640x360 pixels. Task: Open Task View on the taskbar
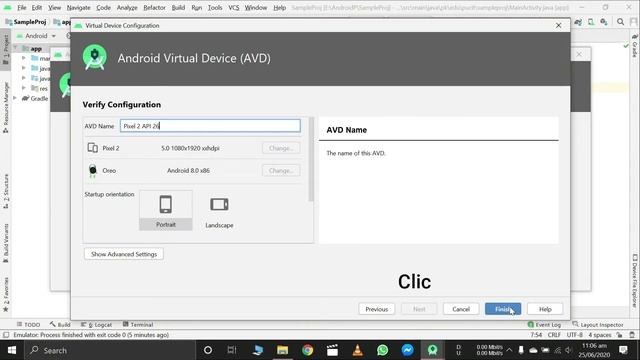point(232,350)
